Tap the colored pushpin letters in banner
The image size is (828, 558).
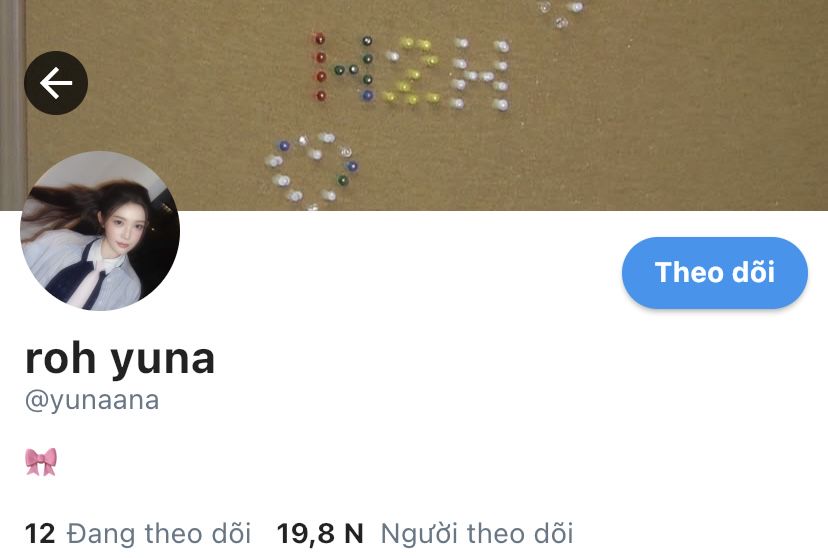coord(412,70)
